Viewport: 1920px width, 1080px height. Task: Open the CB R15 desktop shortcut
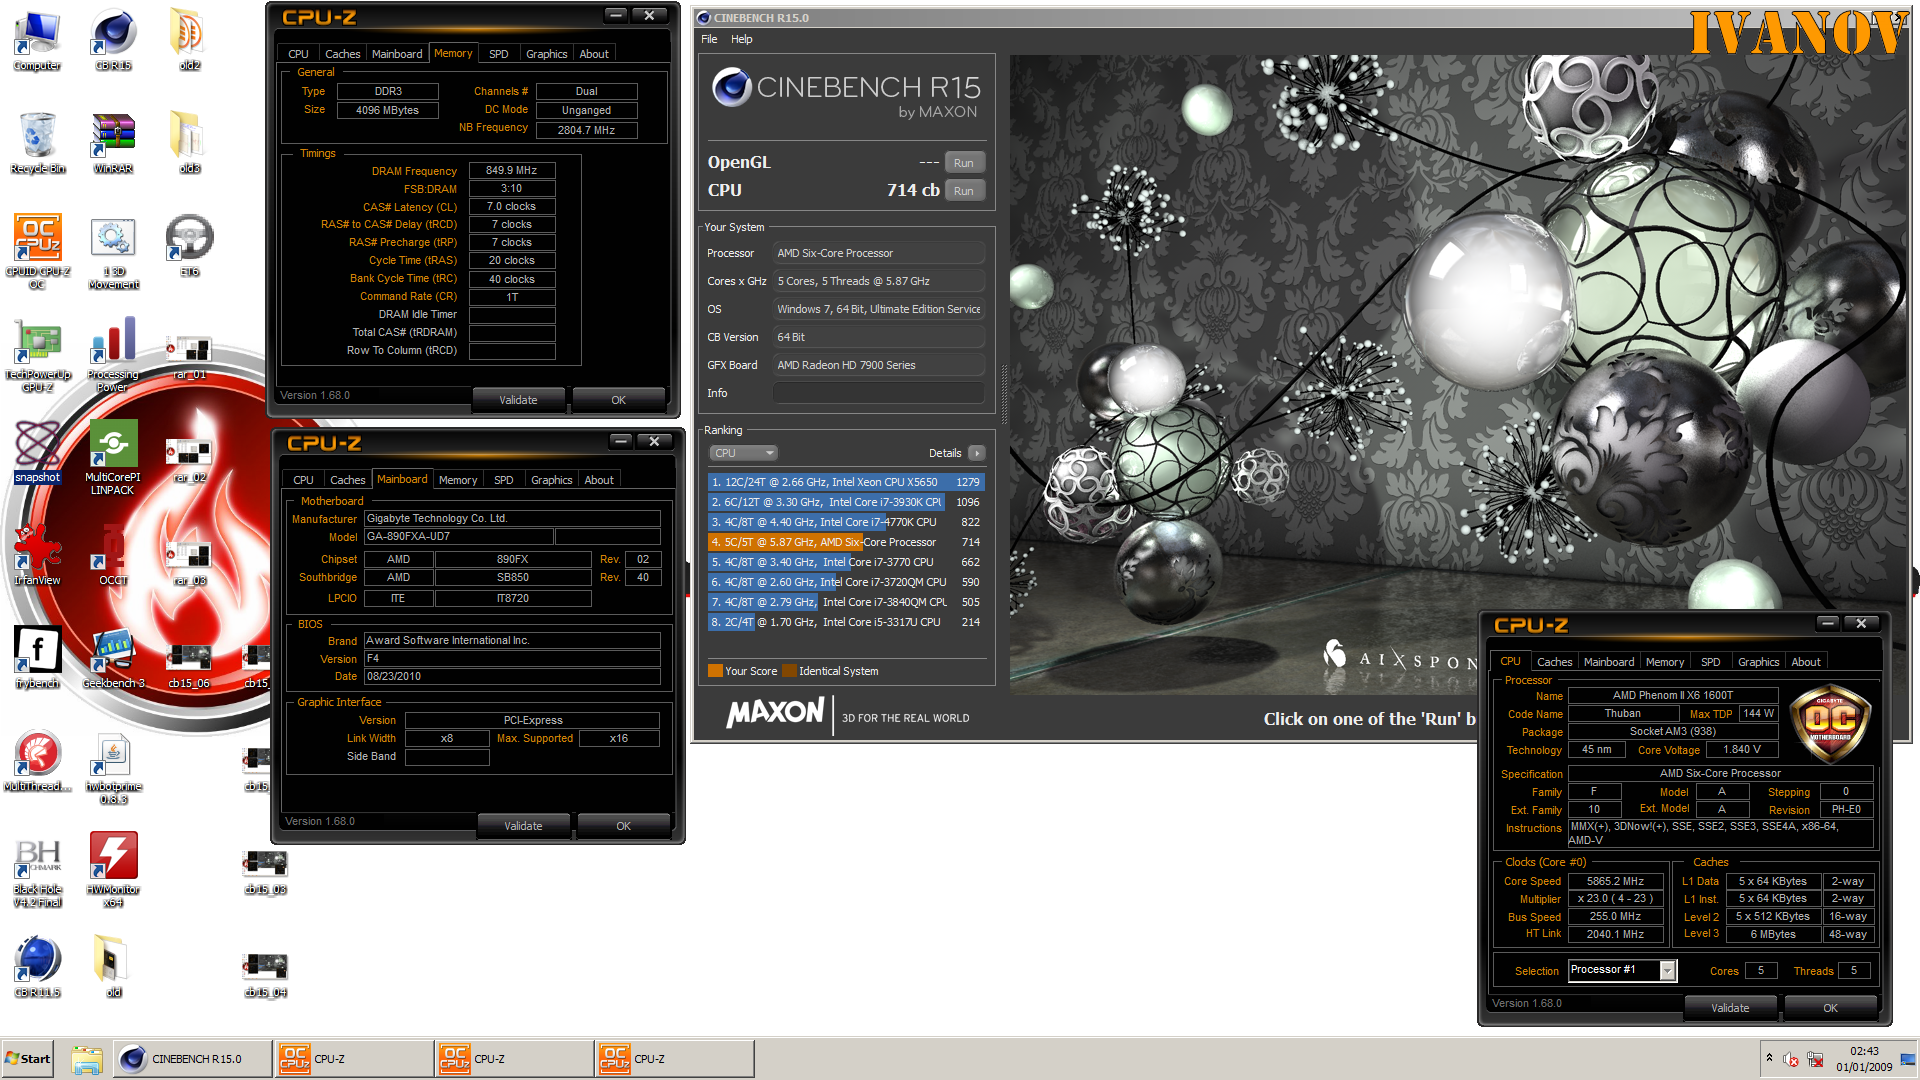113,41
